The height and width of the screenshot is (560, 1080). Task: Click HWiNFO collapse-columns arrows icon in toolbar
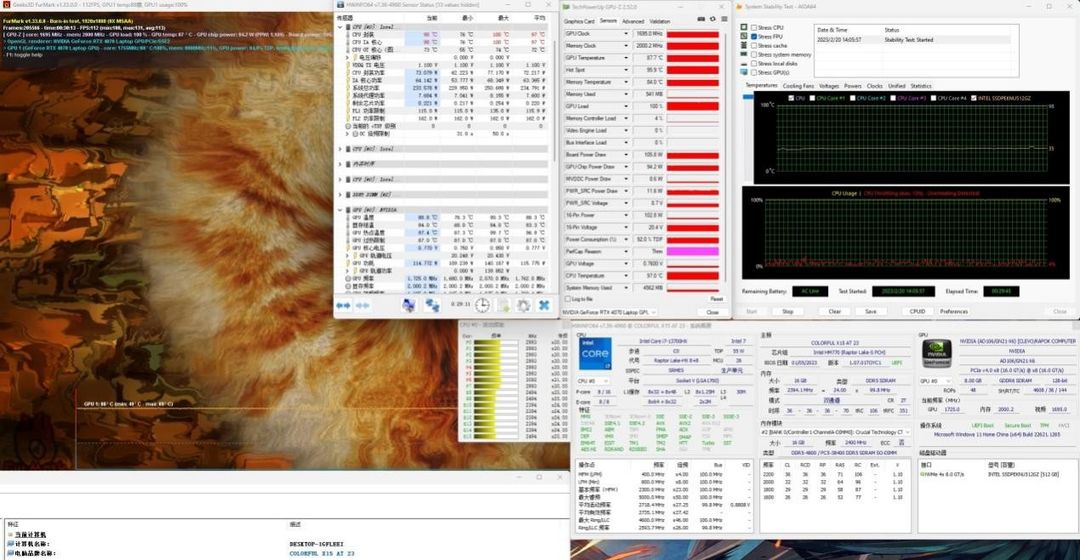pos(362,304)
